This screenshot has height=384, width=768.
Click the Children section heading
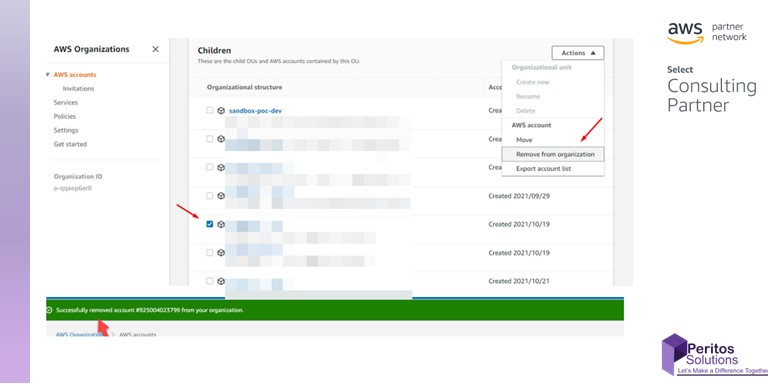click(214, 50)
